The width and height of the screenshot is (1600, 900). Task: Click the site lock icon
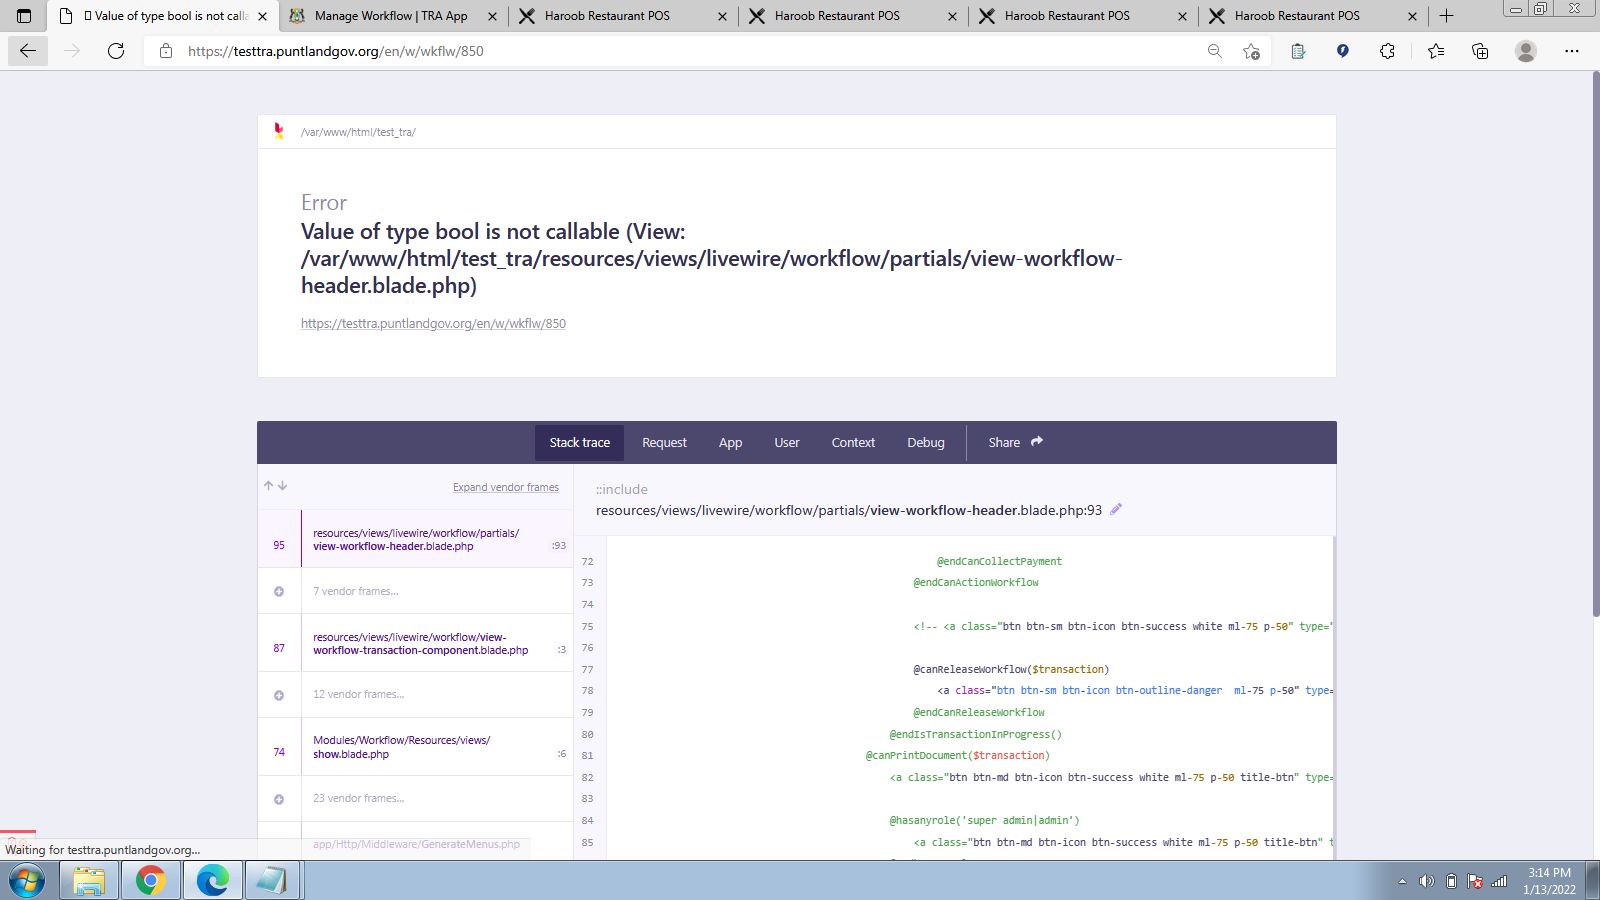166,51
